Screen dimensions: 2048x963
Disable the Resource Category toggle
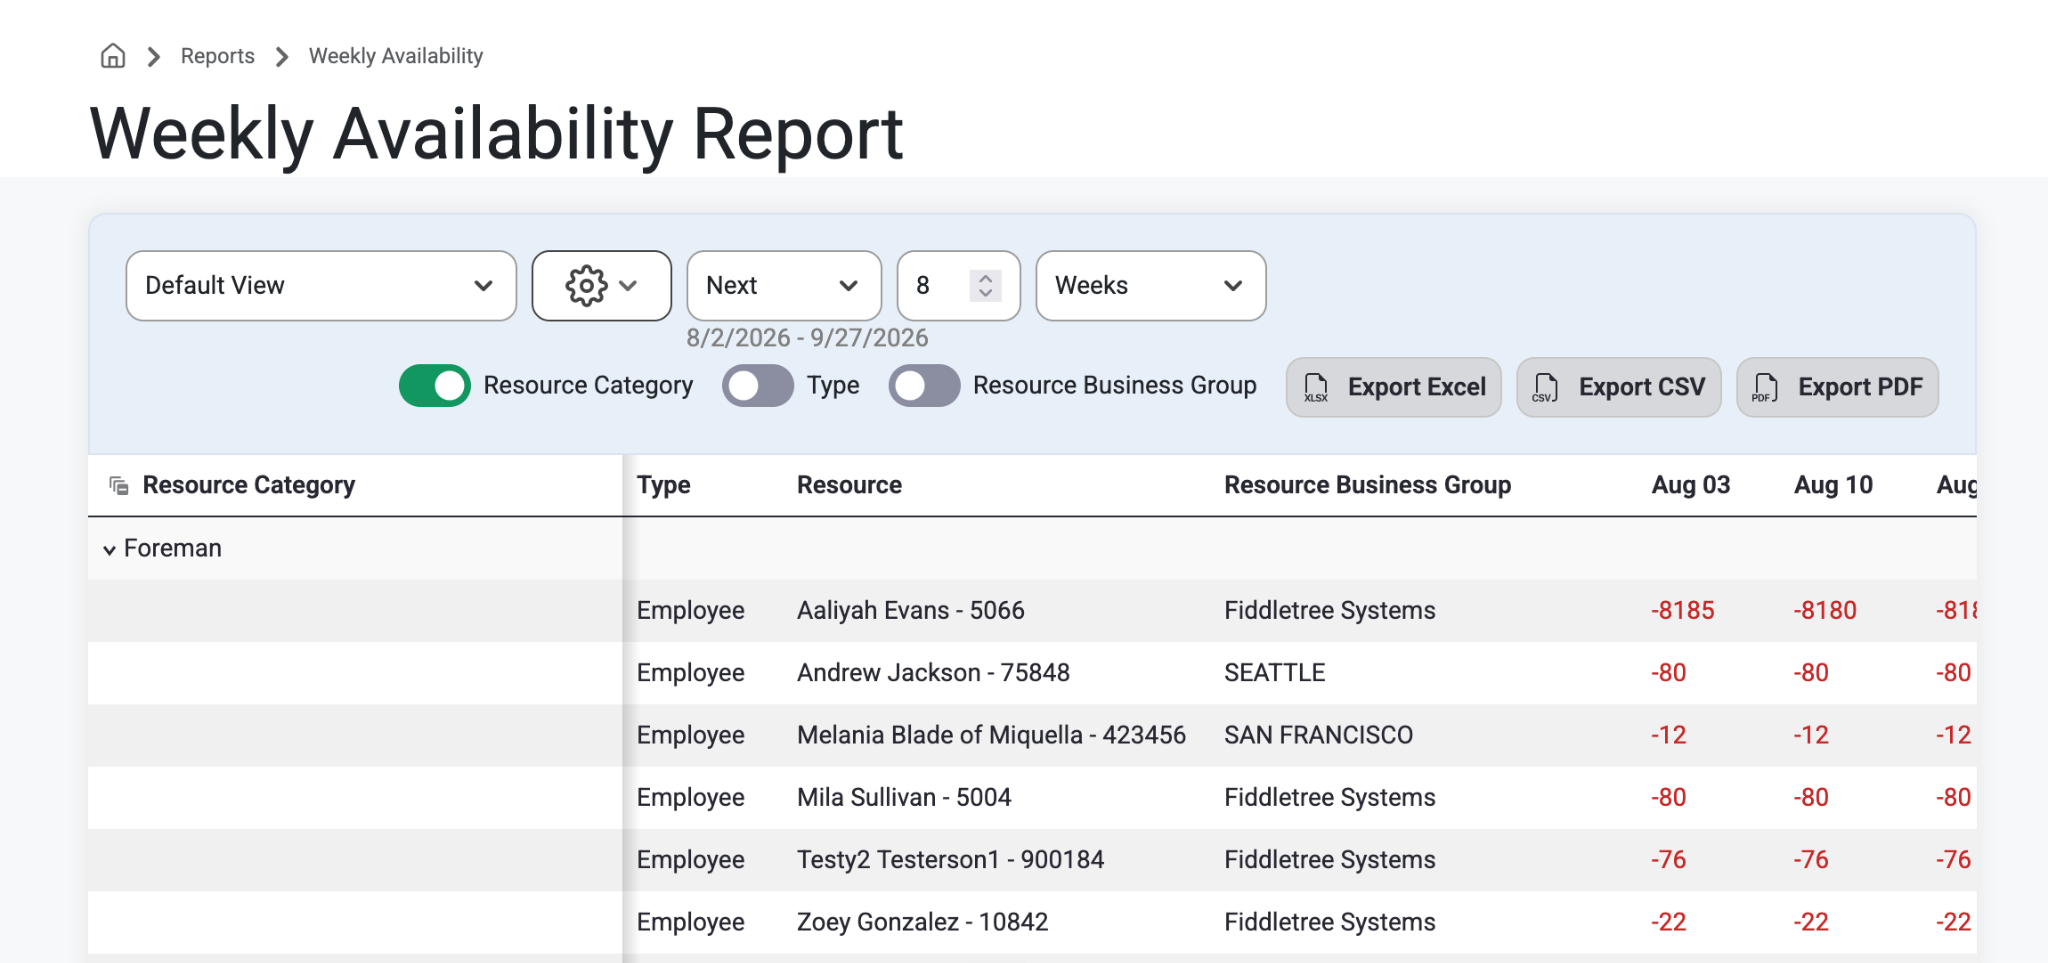(x=435, y=386)
